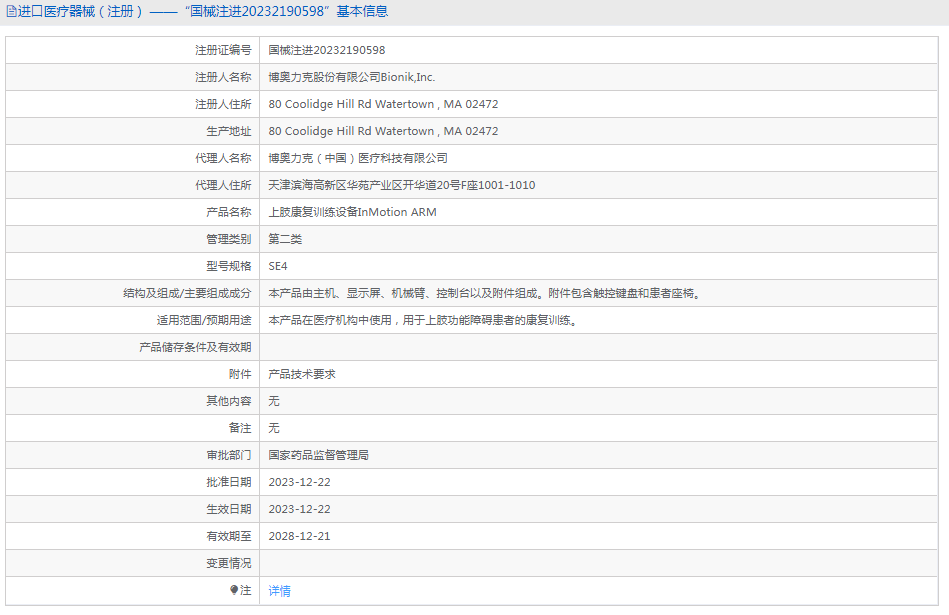Click the 产品名称 label

229,212
